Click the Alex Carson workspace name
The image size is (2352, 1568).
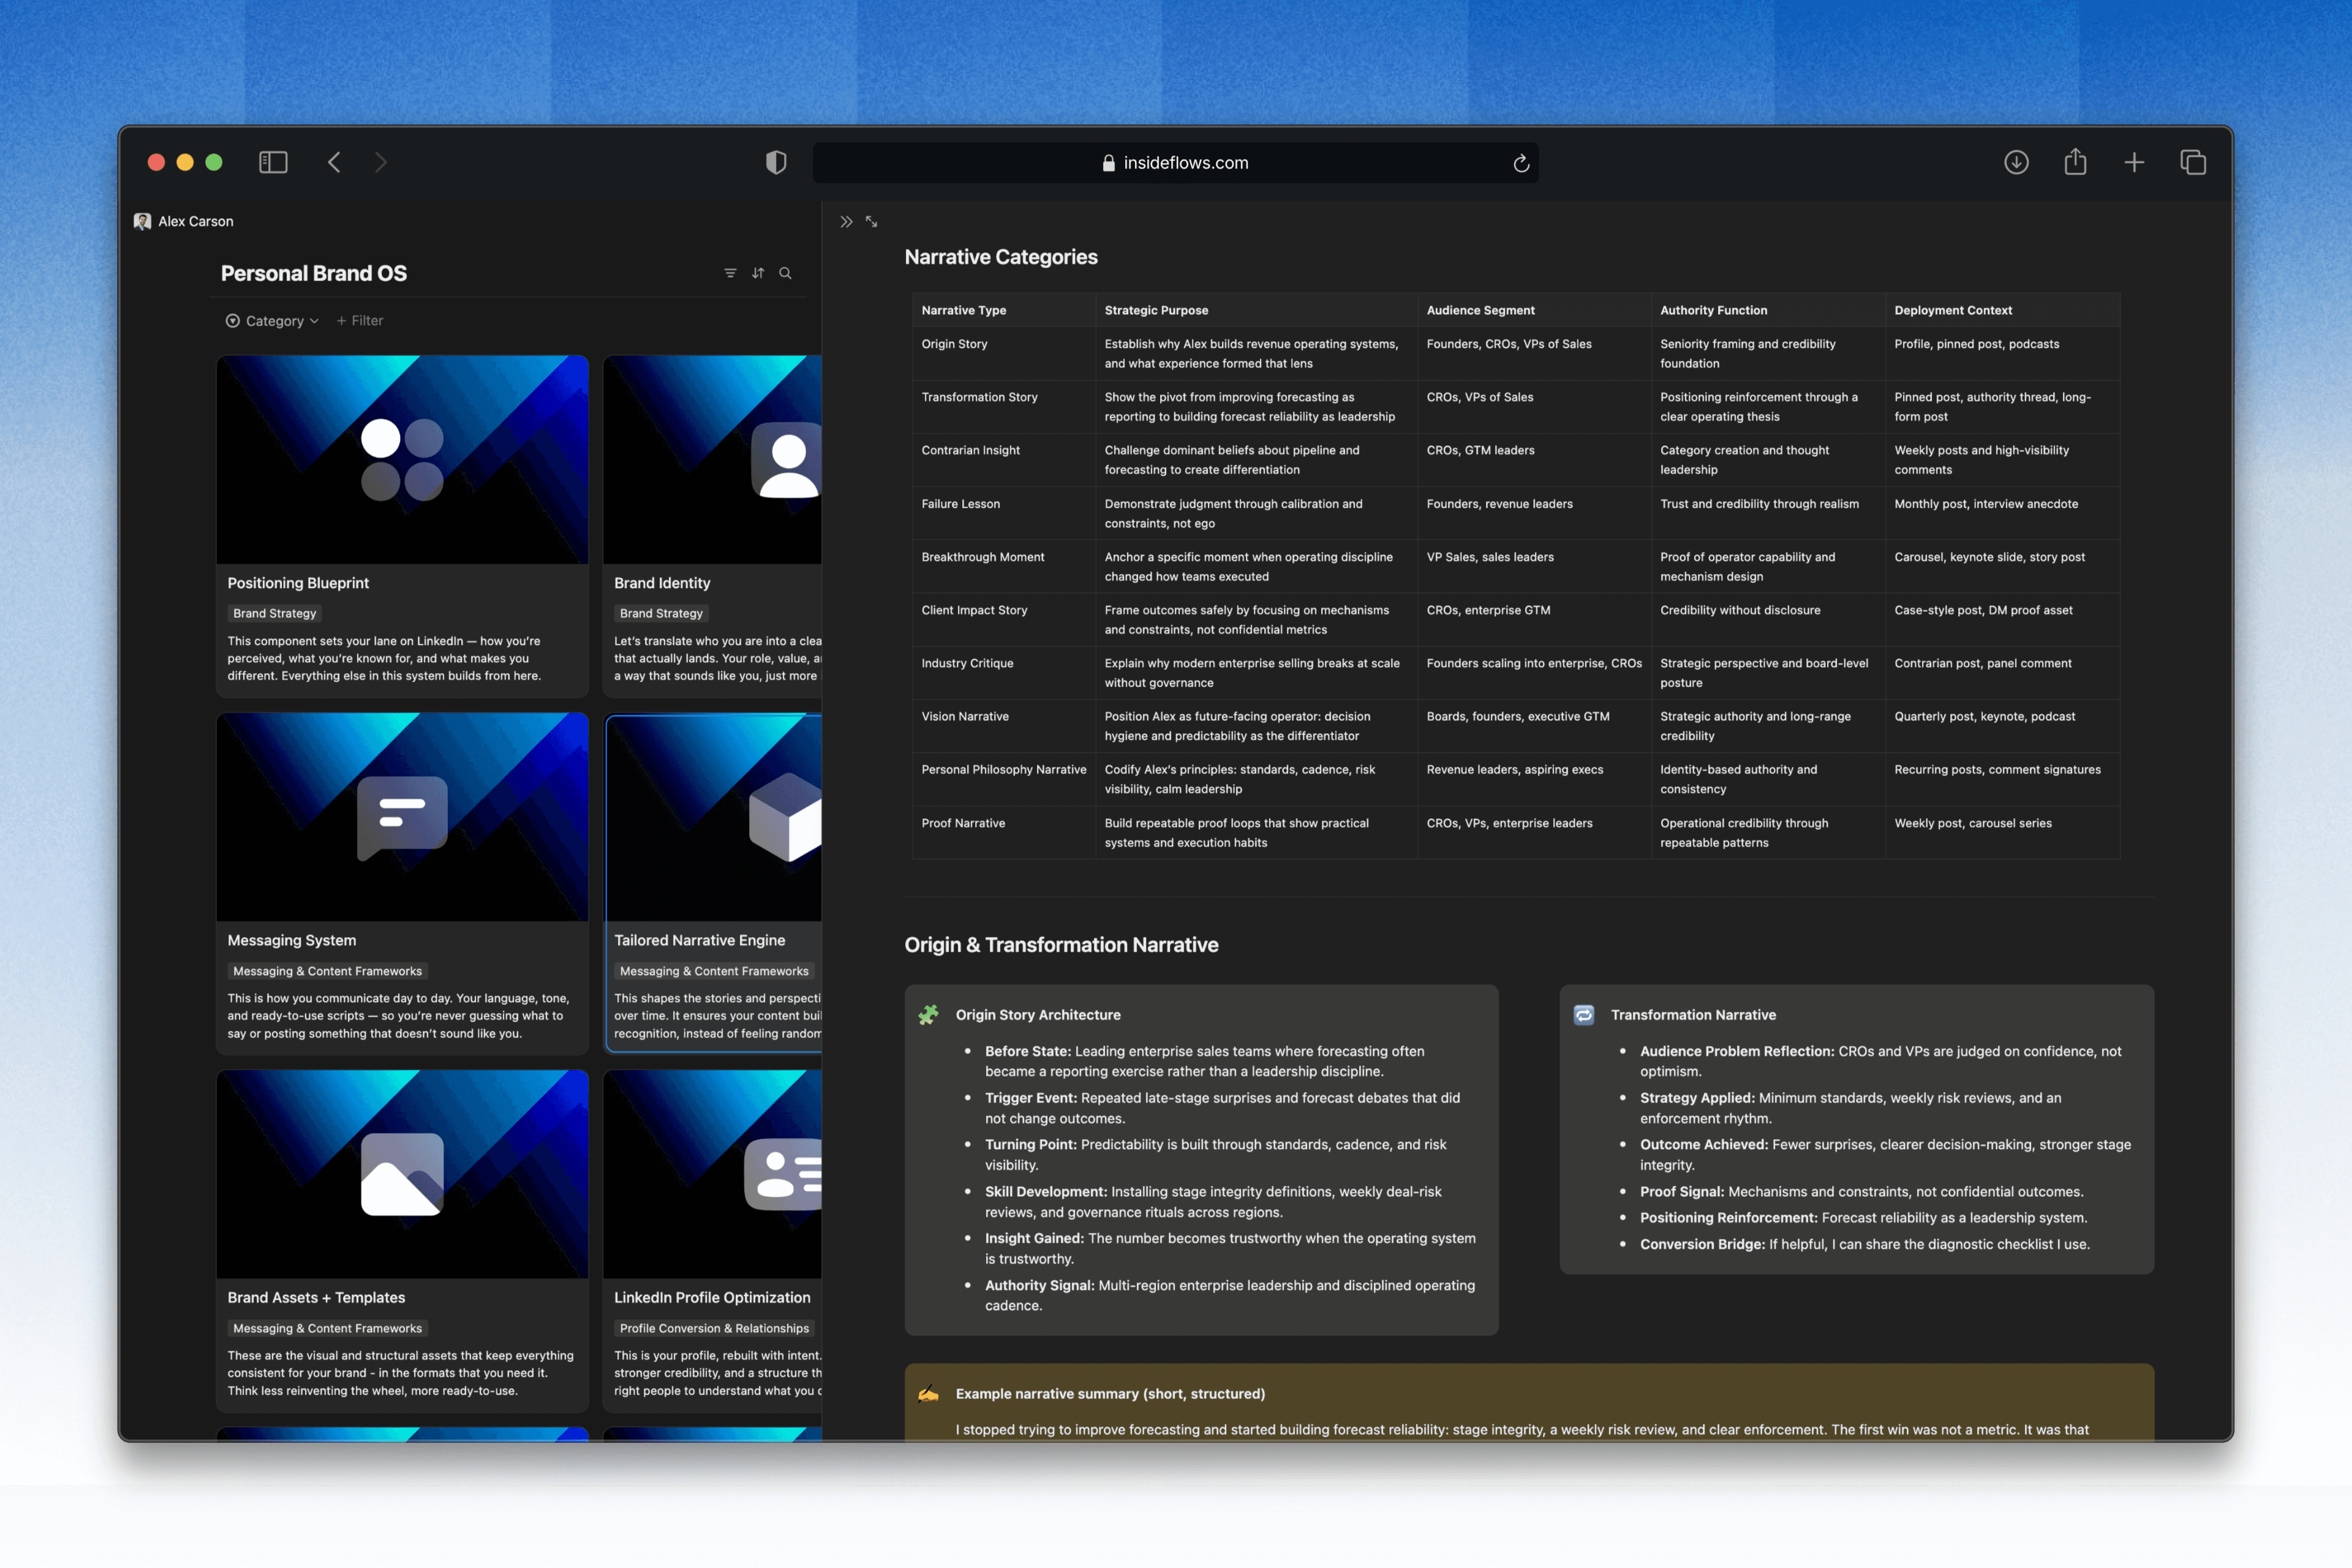pyautogui.click(x=195, y=221)
